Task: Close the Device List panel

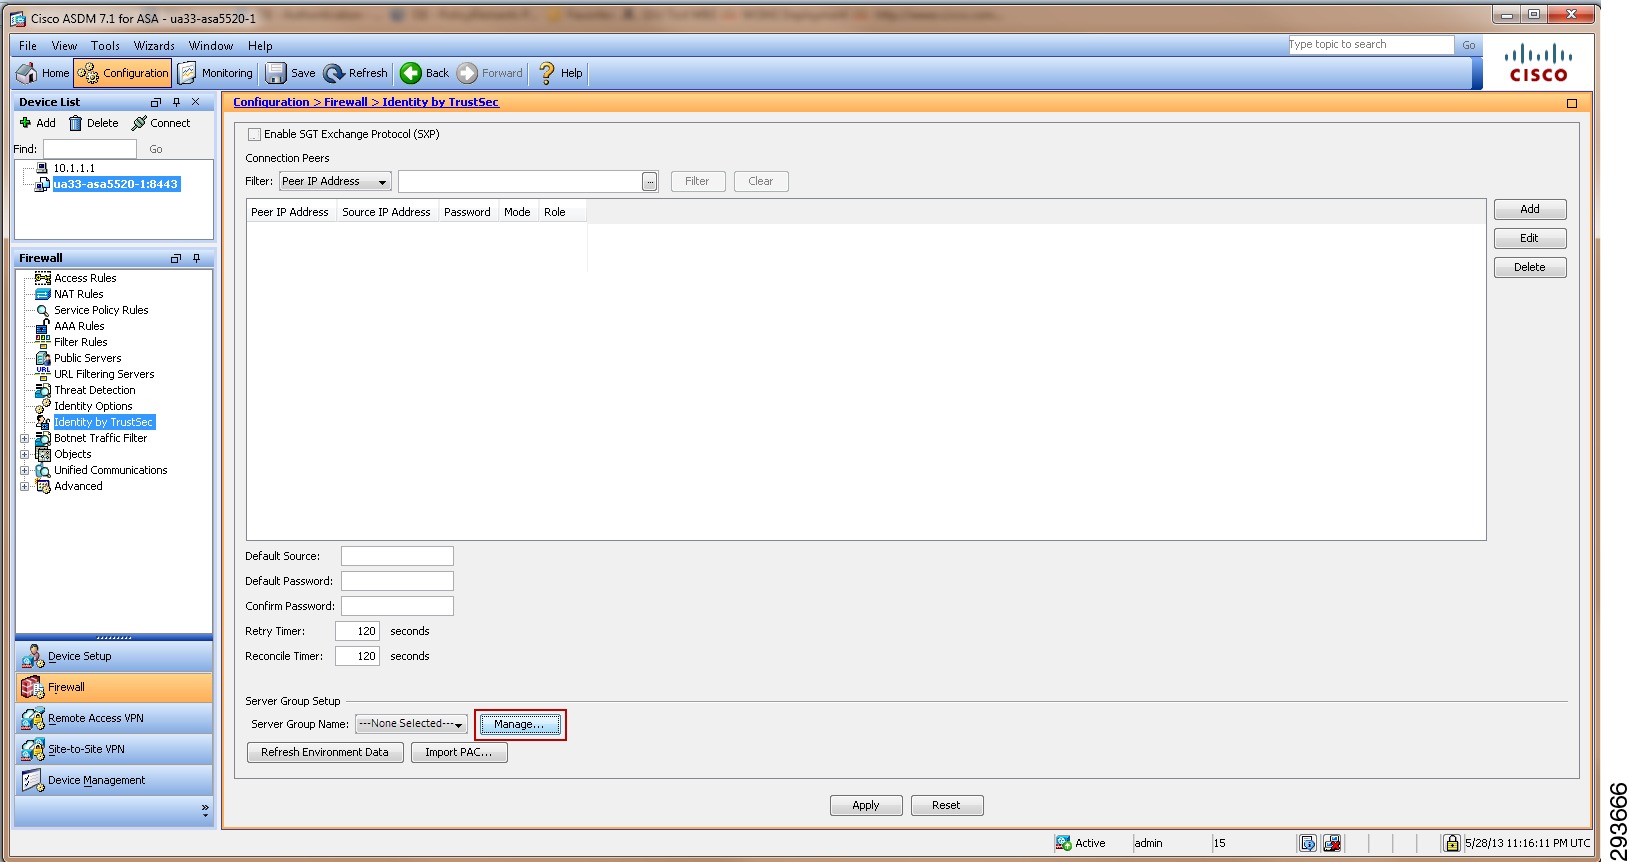Action: tap(196, 102)
